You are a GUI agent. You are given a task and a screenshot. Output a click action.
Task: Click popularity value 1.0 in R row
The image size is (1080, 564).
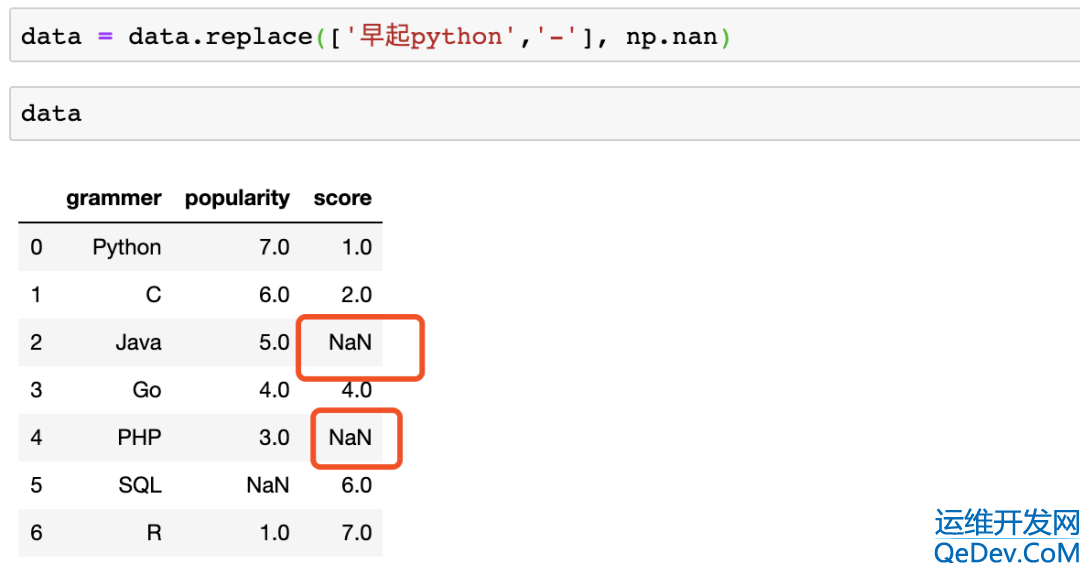tap(274, 532)
